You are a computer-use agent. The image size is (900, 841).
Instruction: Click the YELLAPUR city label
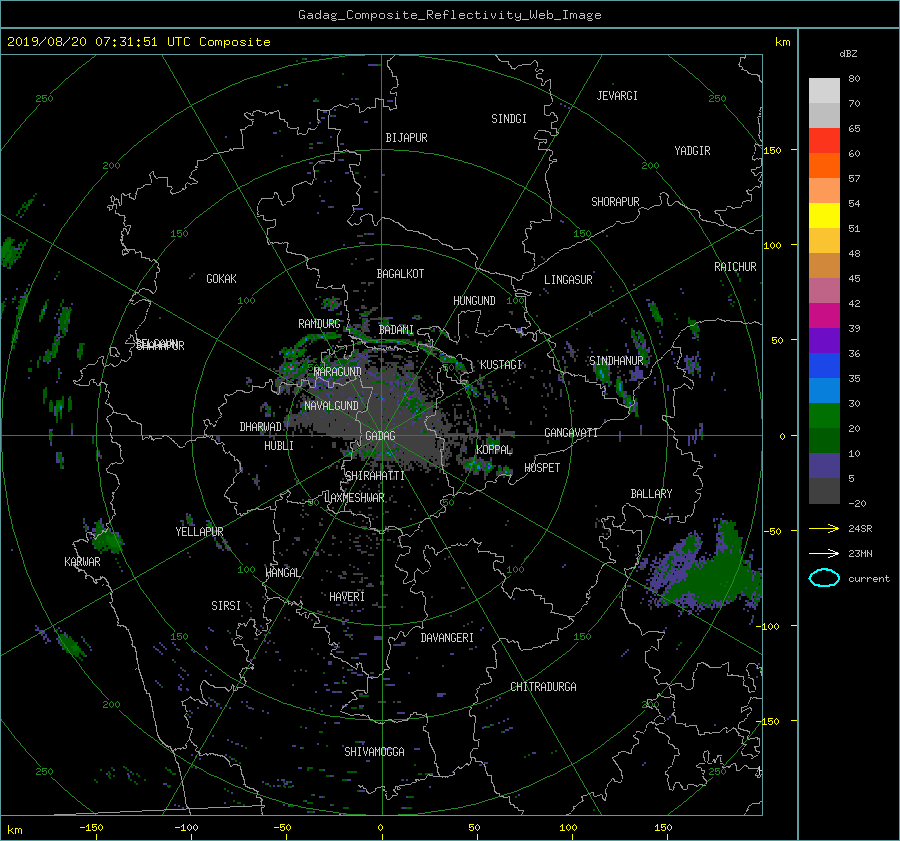199,532
